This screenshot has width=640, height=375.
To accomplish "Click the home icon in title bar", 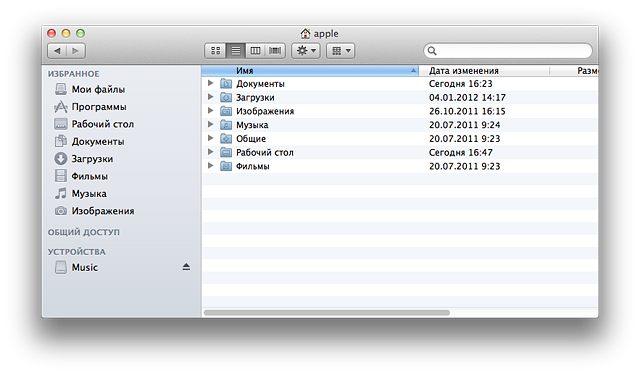I will (x=305, y=33).
